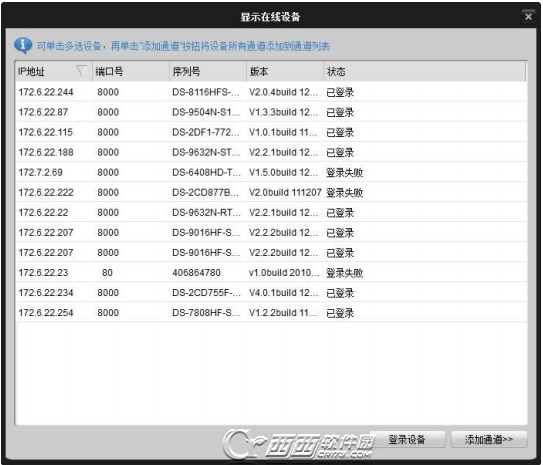Select device row 172.6.22.115
543x465 pixels.
pyautogui.click(x=271, y=132)
